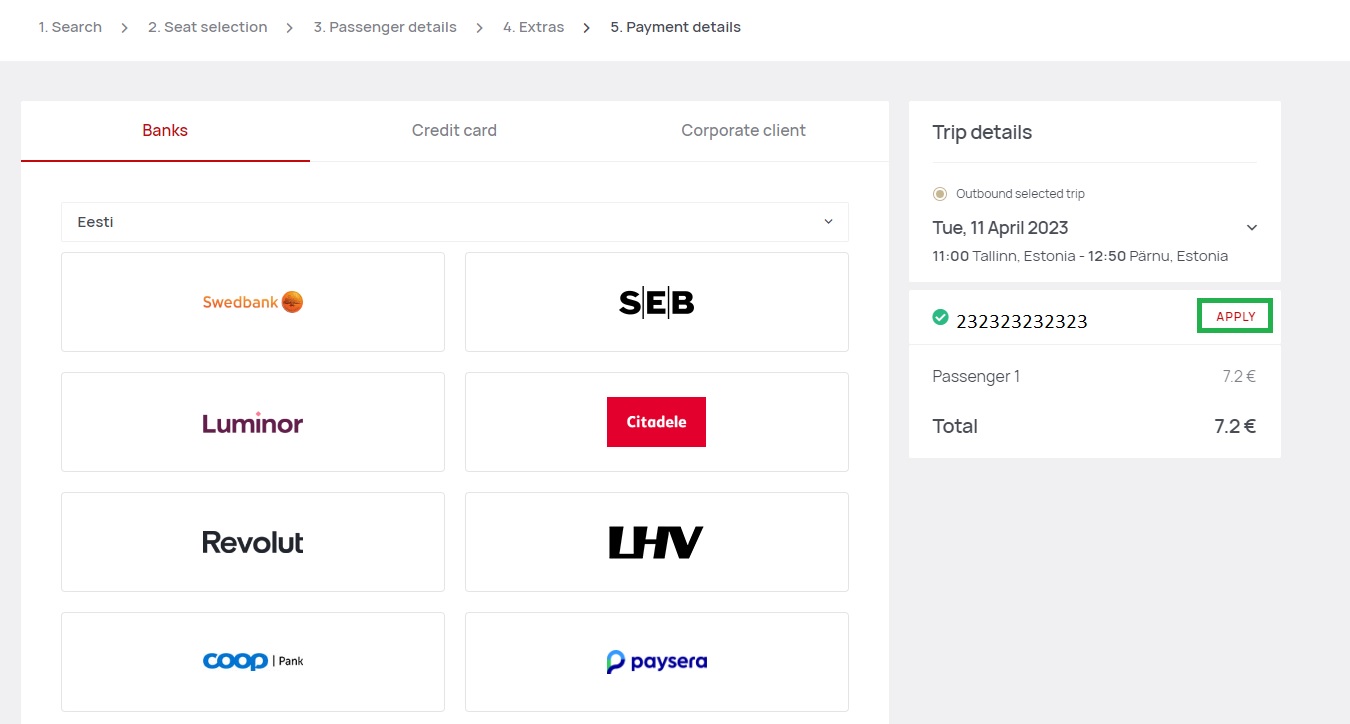Click the green checkmark beside the code

tap(940, 317)
